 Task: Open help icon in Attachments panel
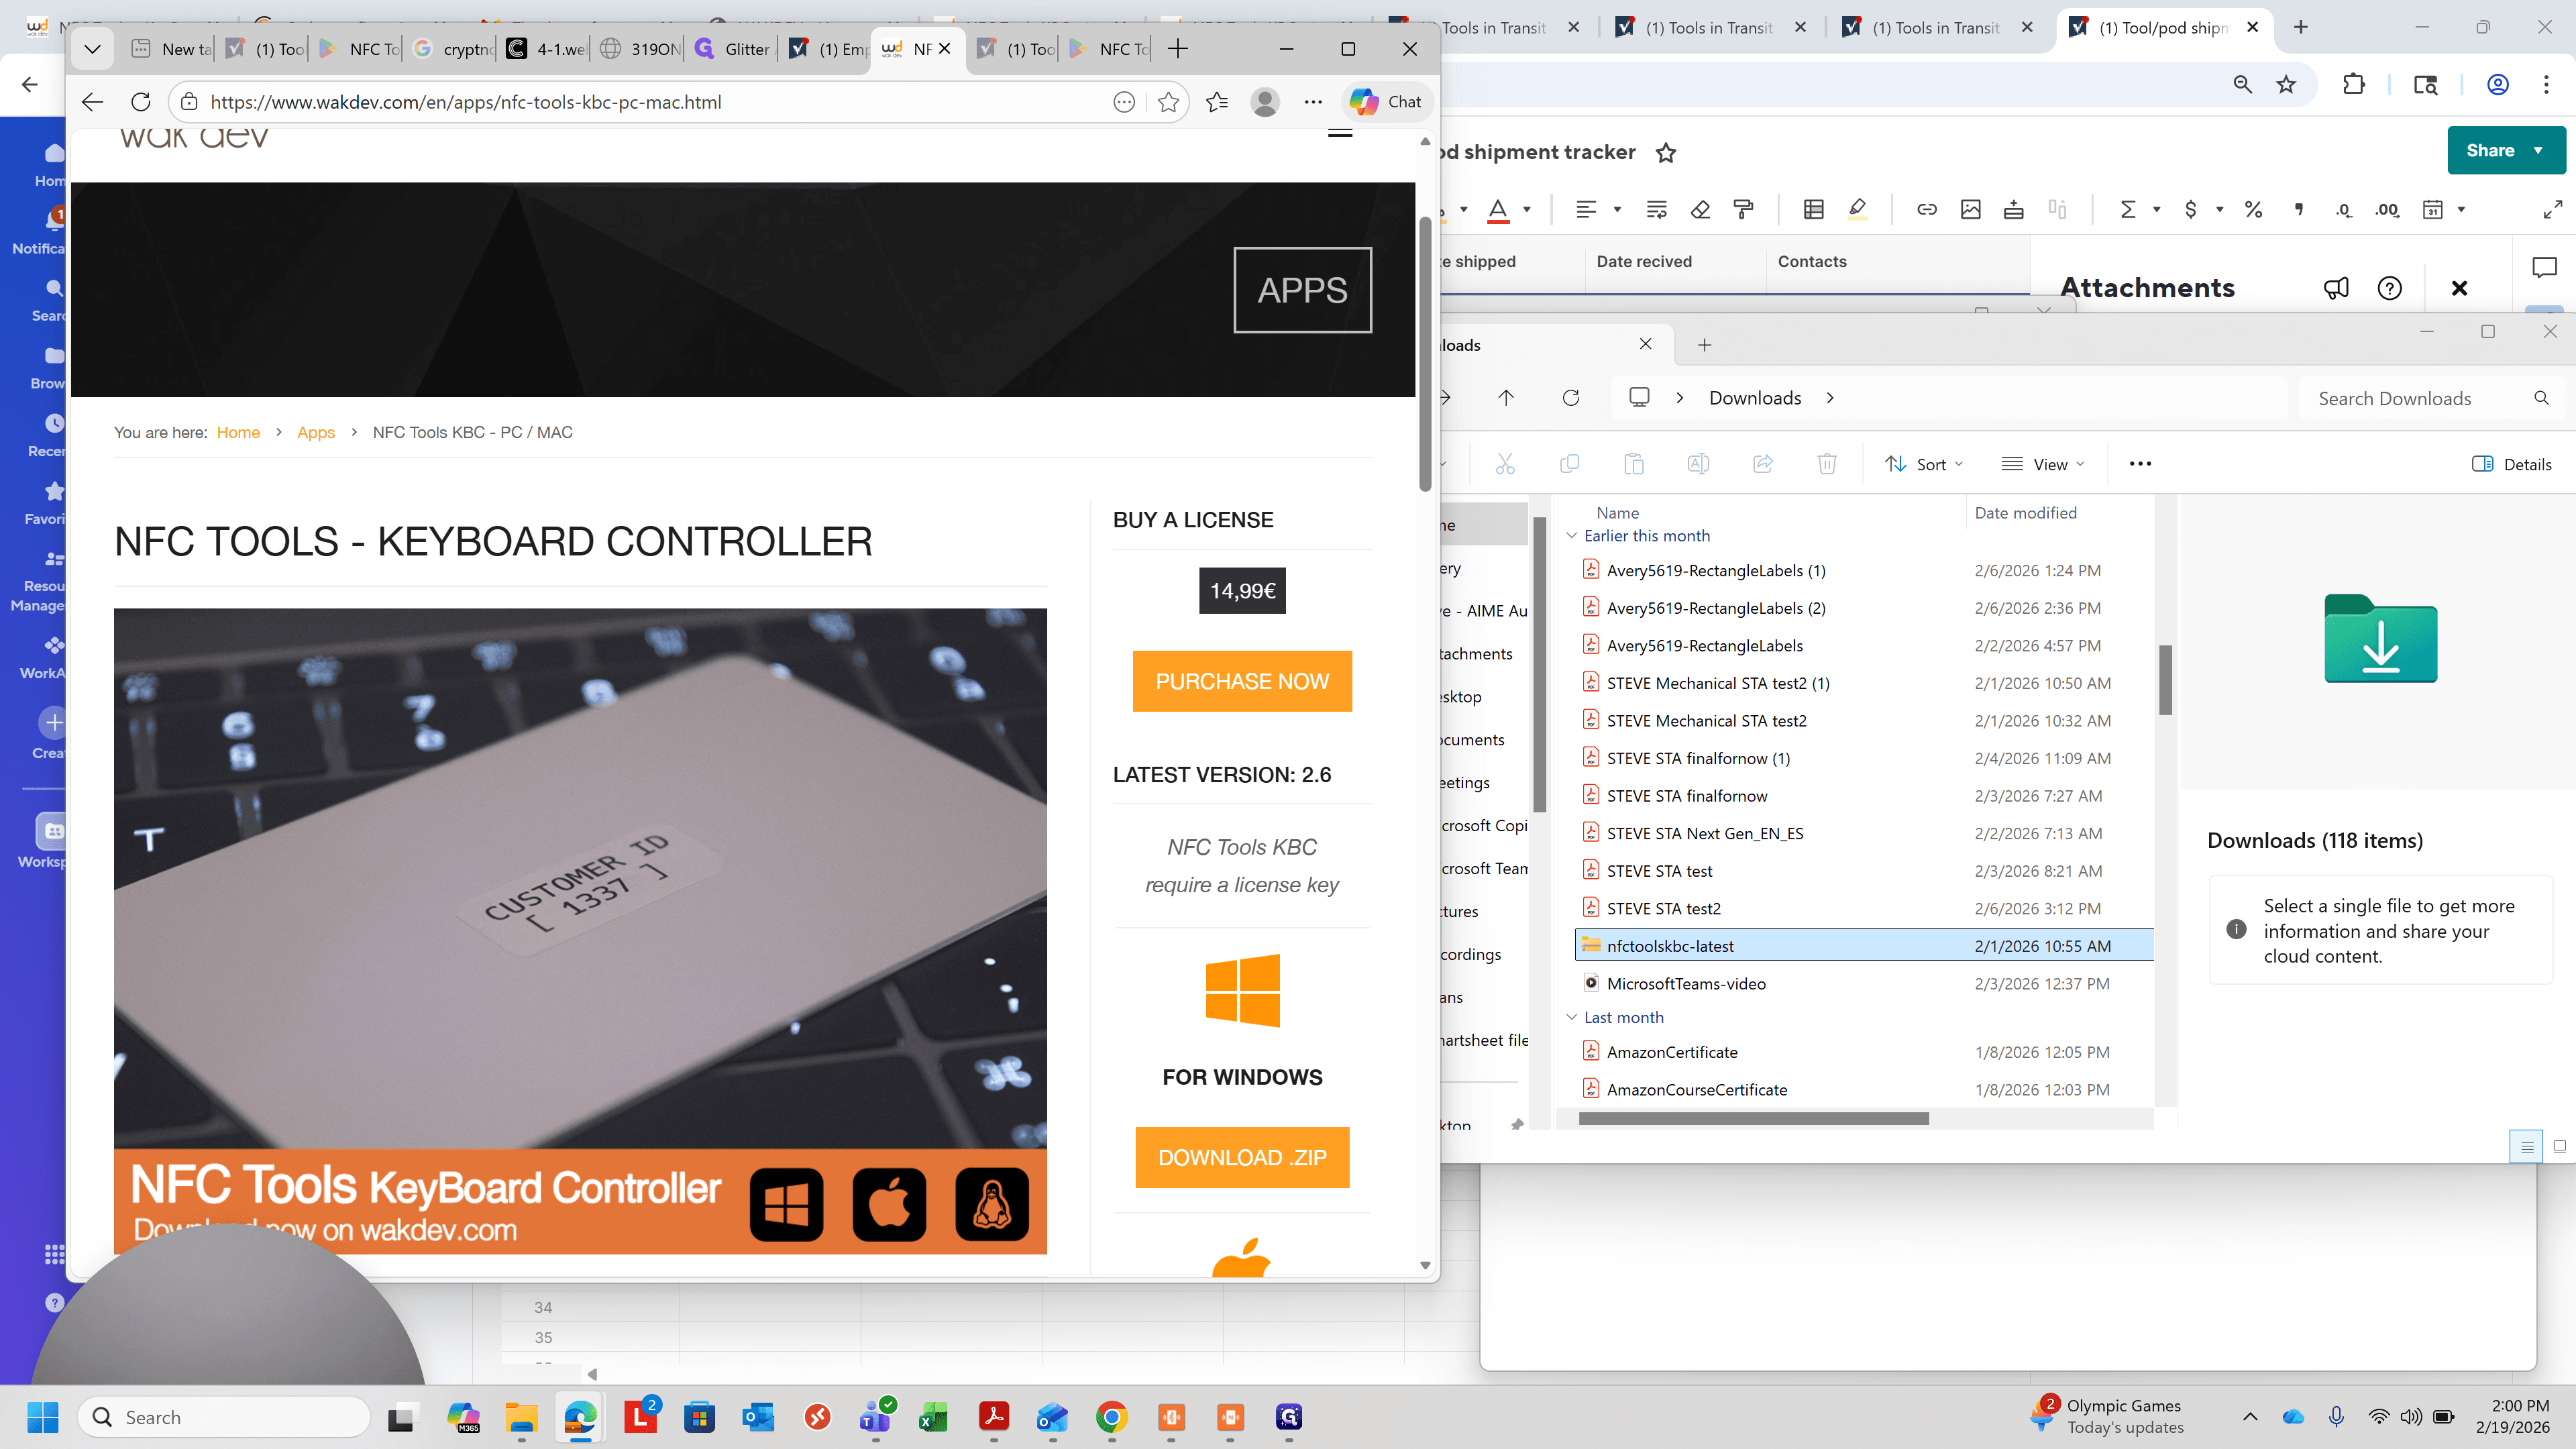coord(2389,288)
